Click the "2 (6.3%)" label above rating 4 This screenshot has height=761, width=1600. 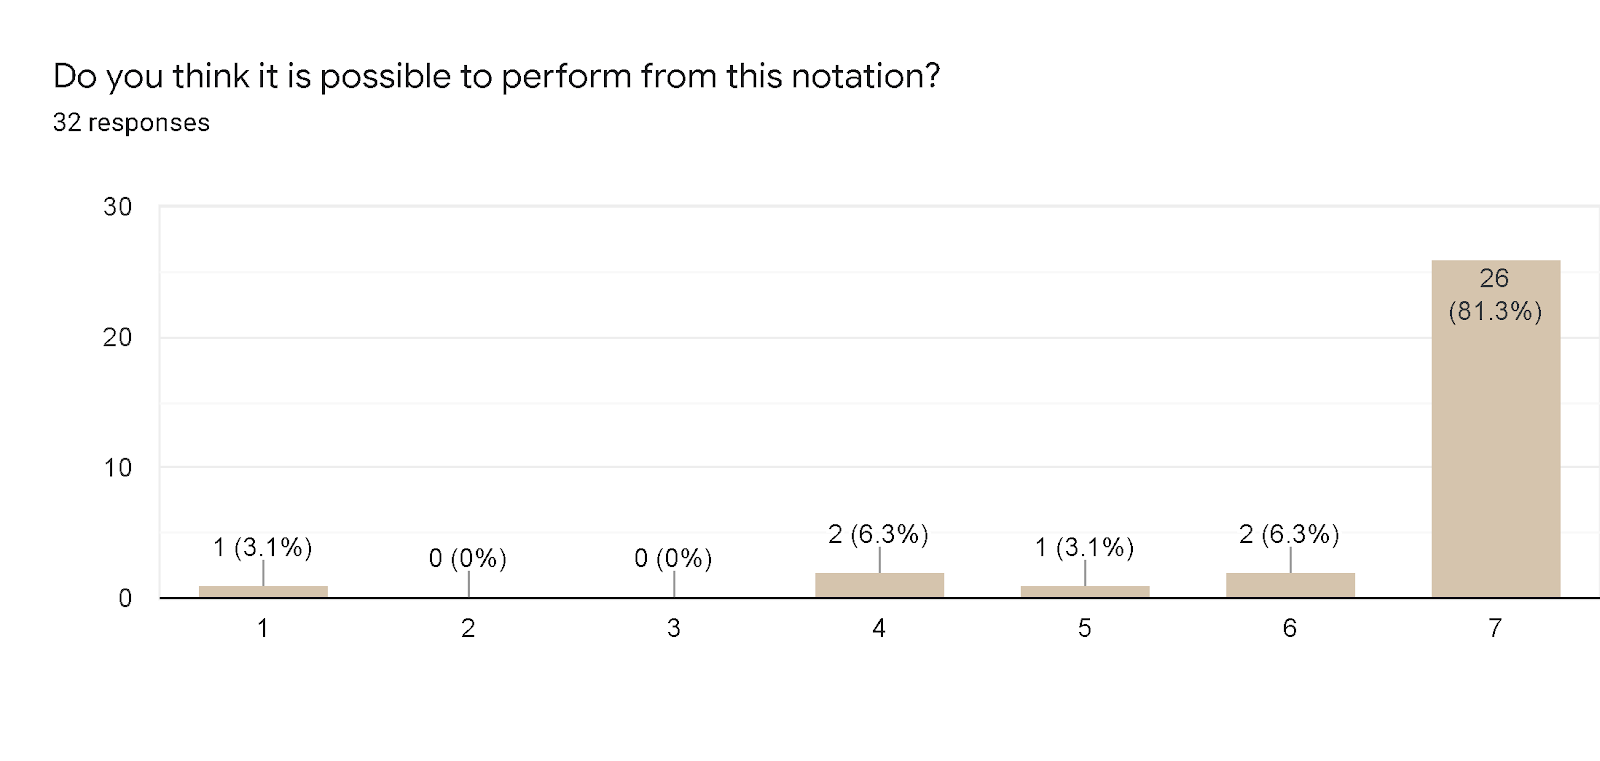(879, 534)
